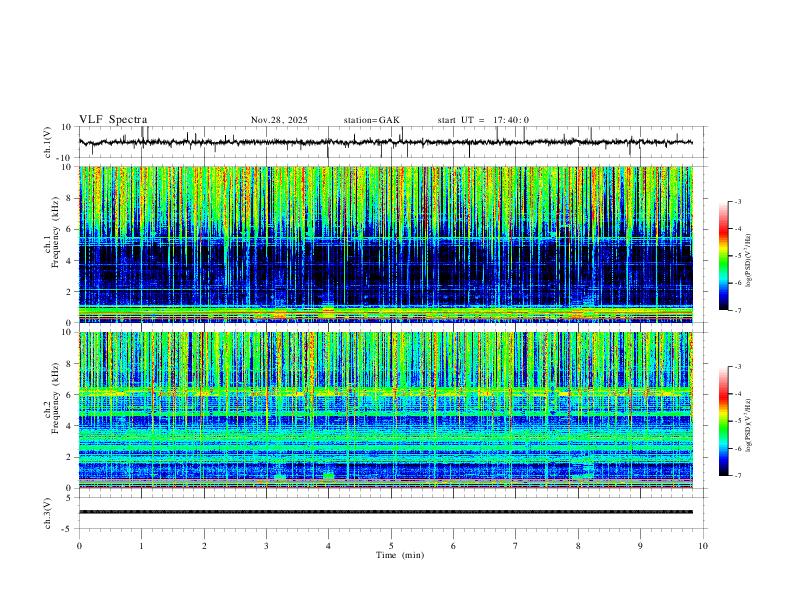
Task: Click the "8" kHz tick on the ch.2 axis
Action: (x=70, y=364)
